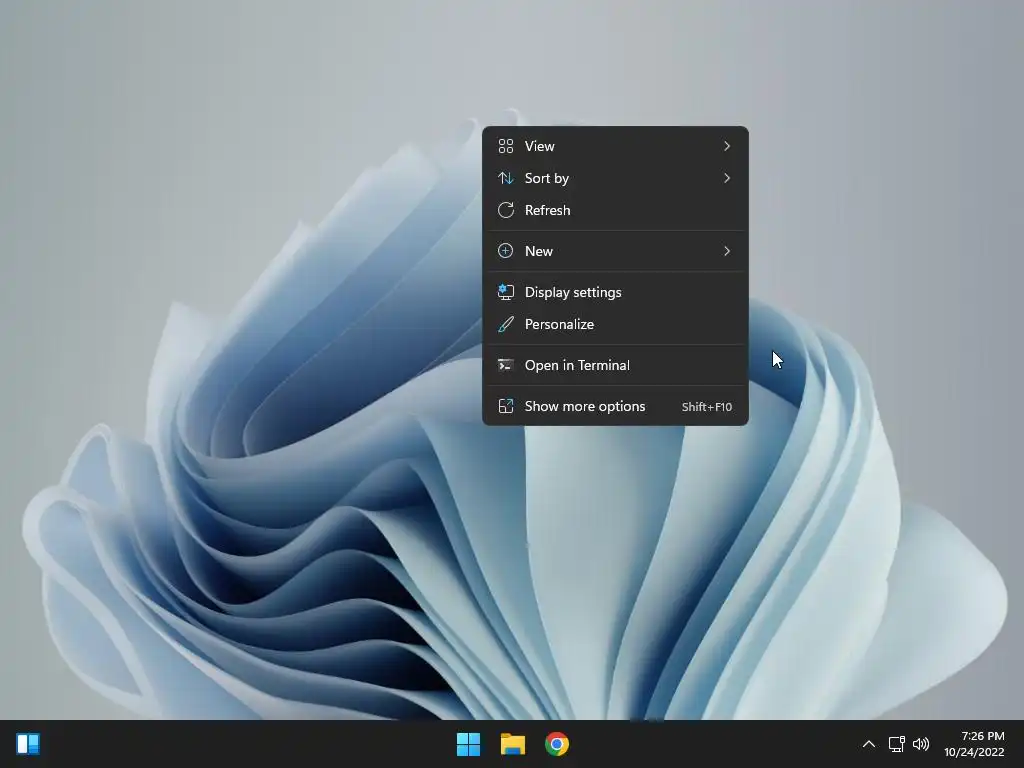Click Show more options

(615, 406)
